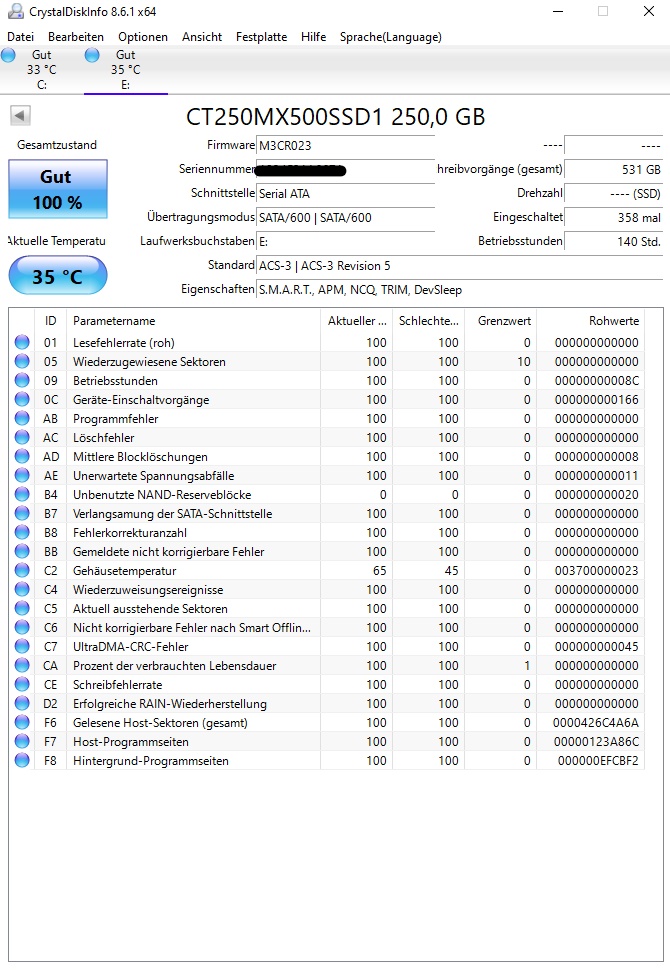670x970 pixels.
Task: Click status orb for Unbenutzte NAND-Reserveblöcke
Action: click(x=22, y=494)
